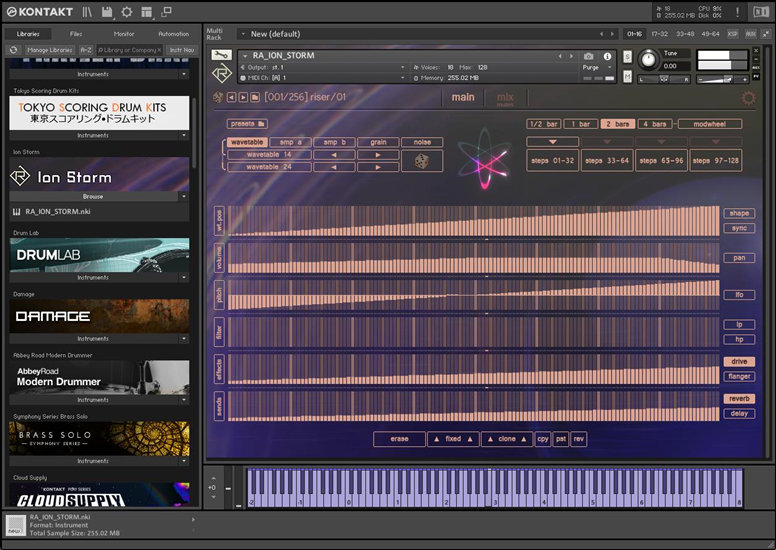Toggle the drive effect button

[738, 362]
